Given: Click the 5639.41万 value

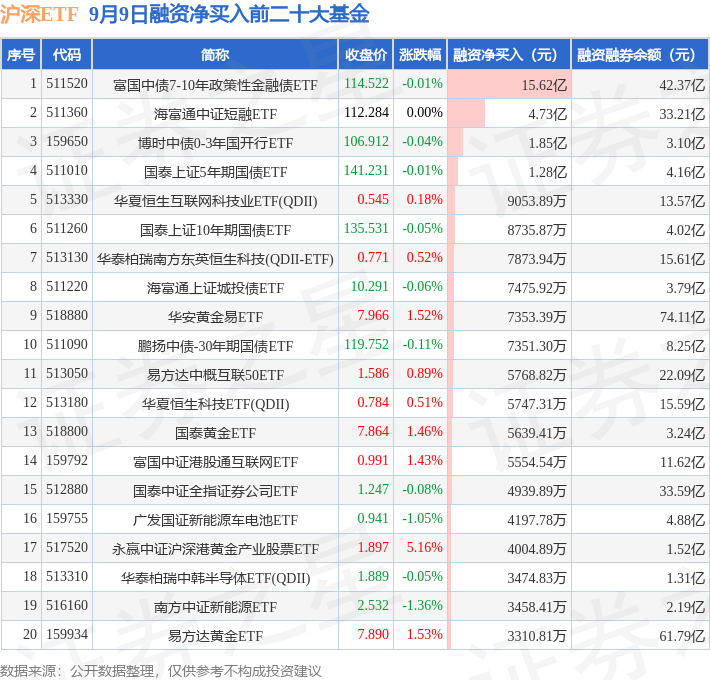Looking at the screenshot, I should point(537,433).
